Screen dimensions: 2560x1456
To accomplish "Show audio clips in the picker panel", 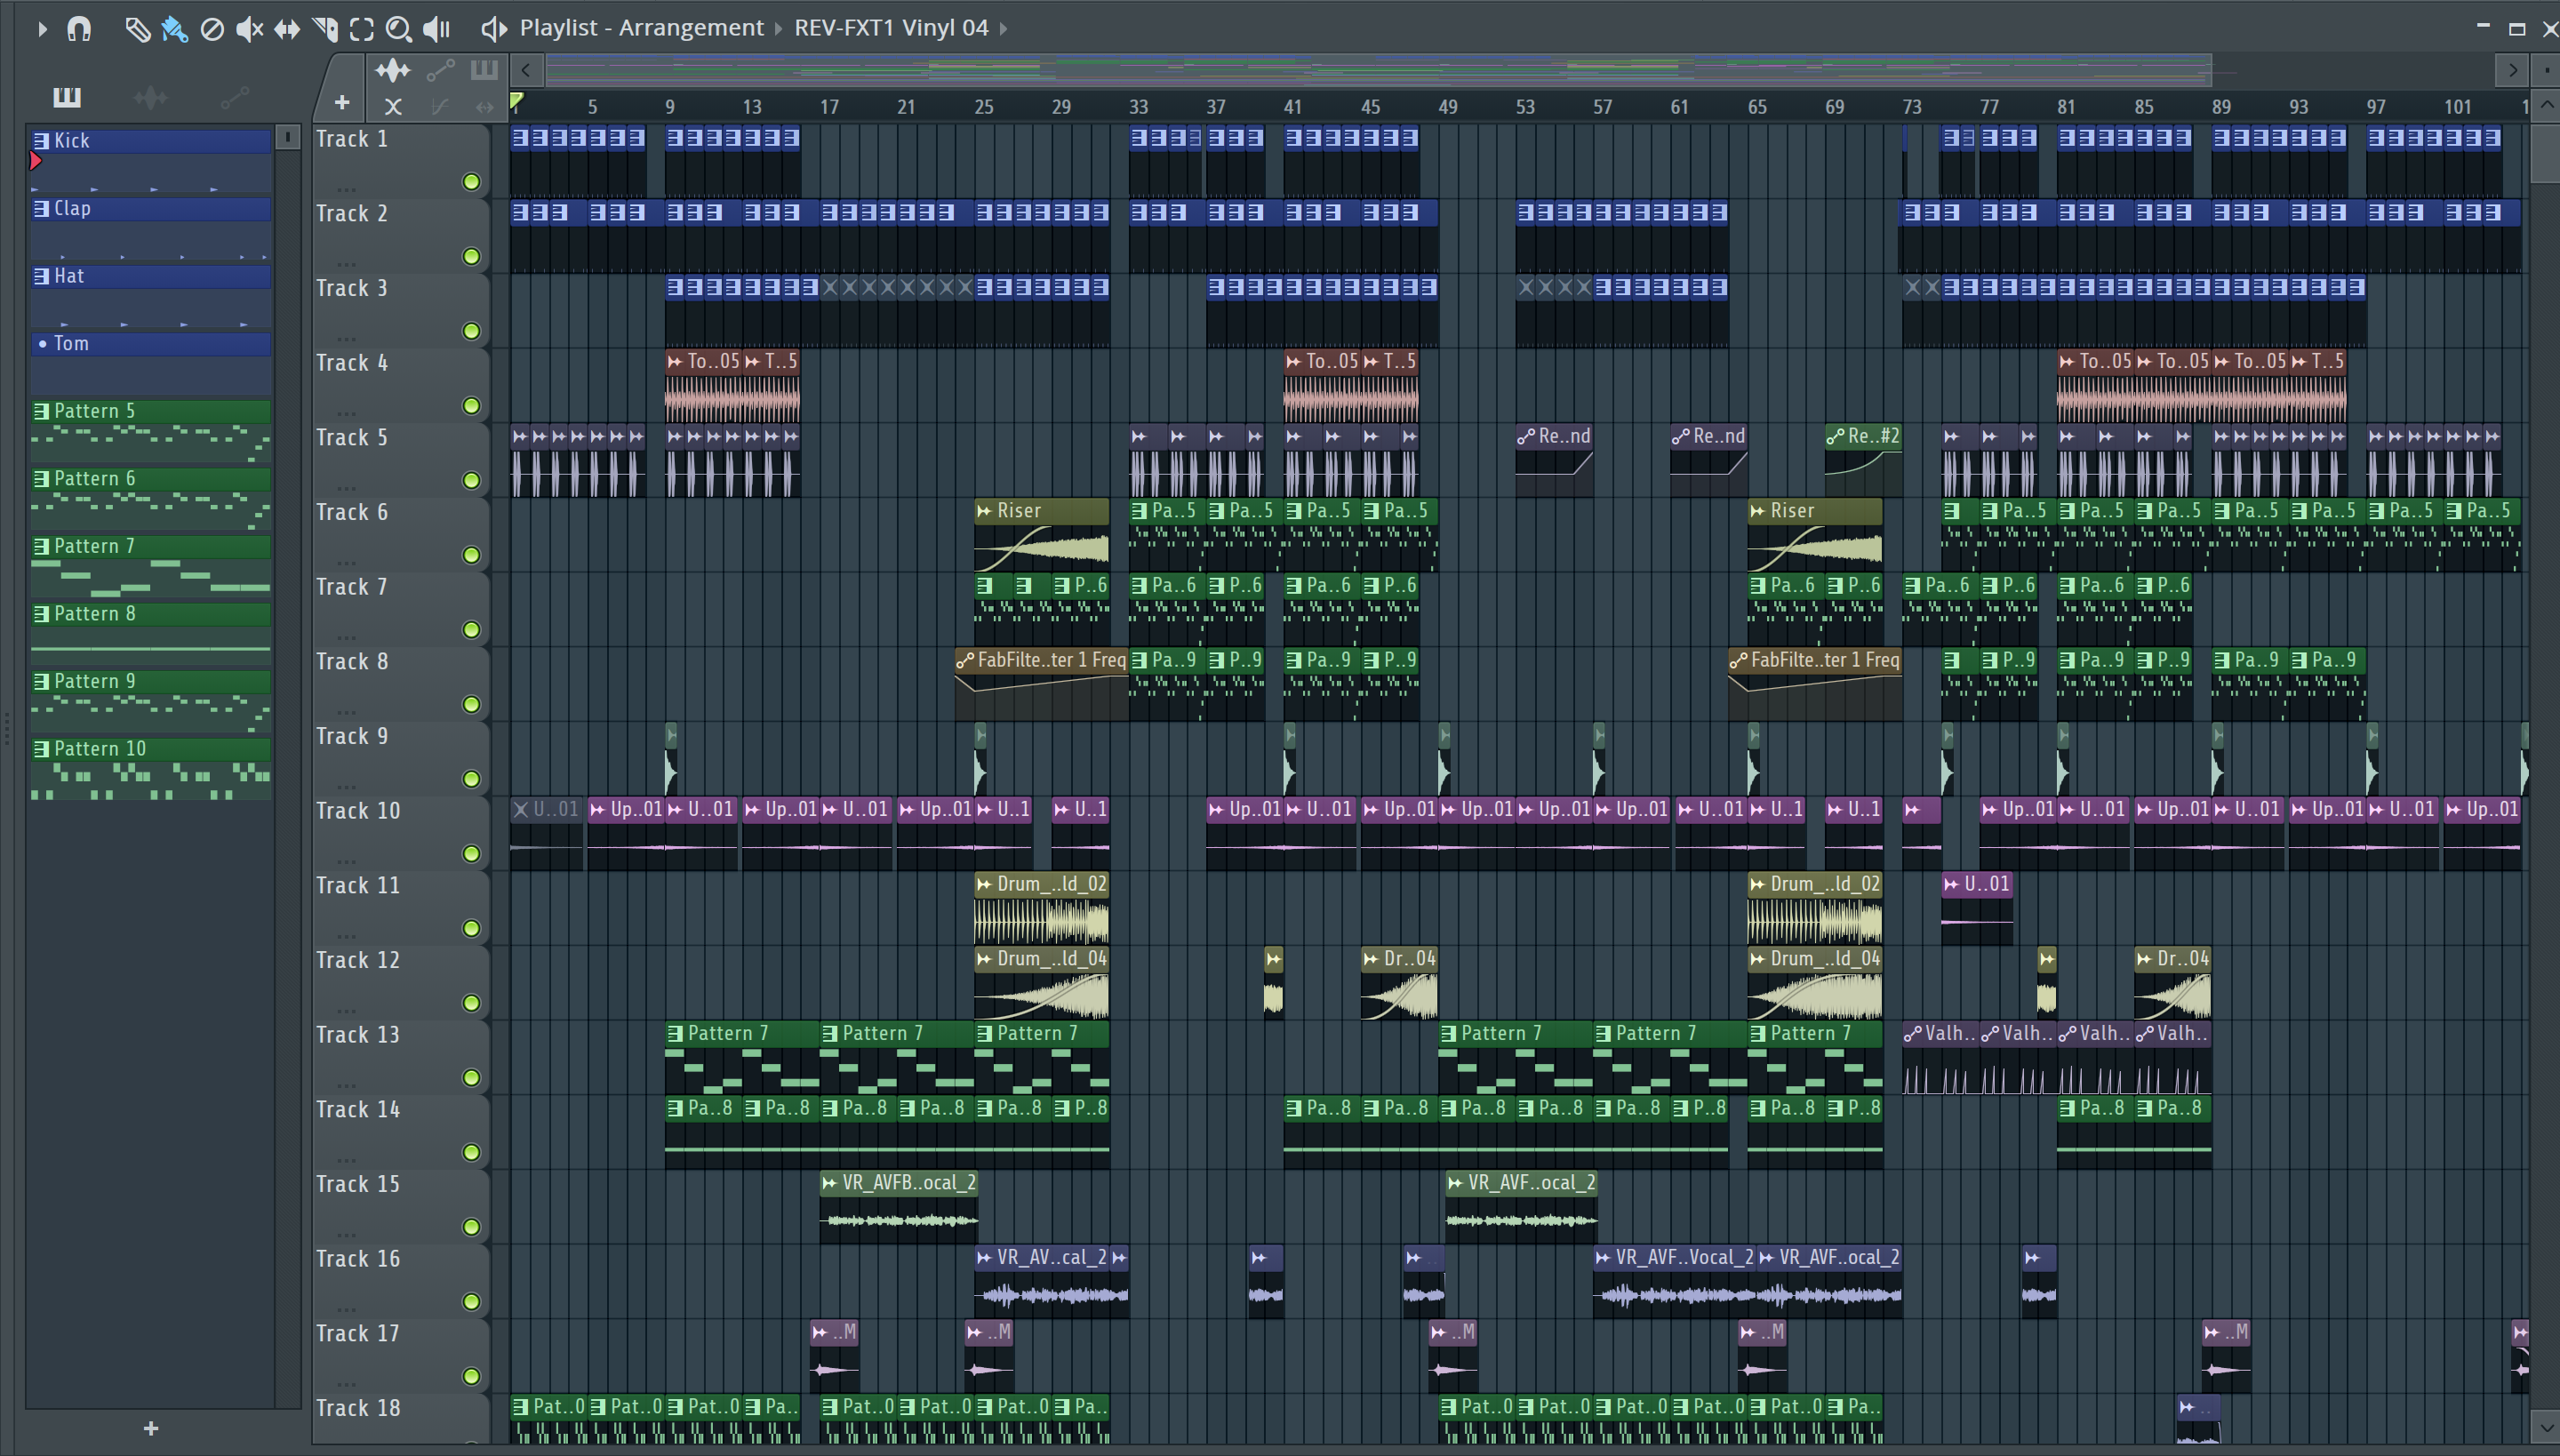I will (150, 97).
